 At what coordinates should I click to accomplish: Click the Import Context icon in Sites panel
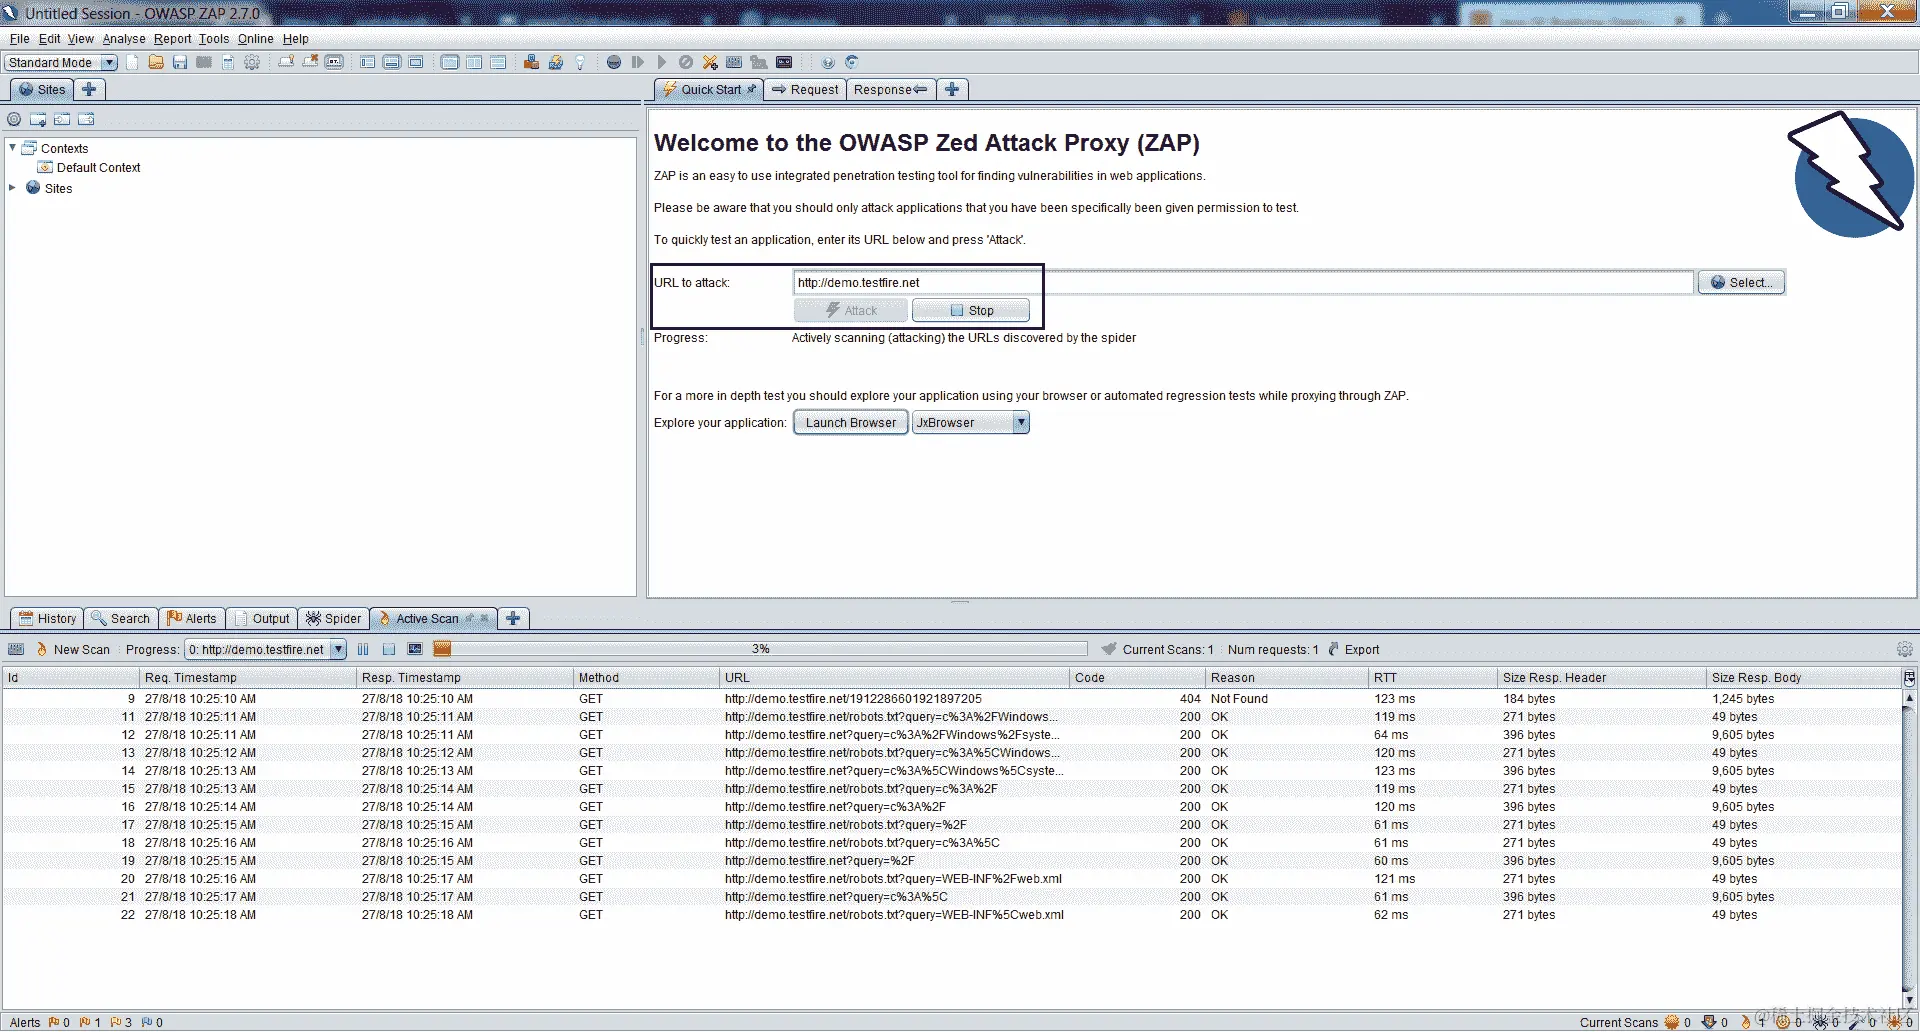62,119
